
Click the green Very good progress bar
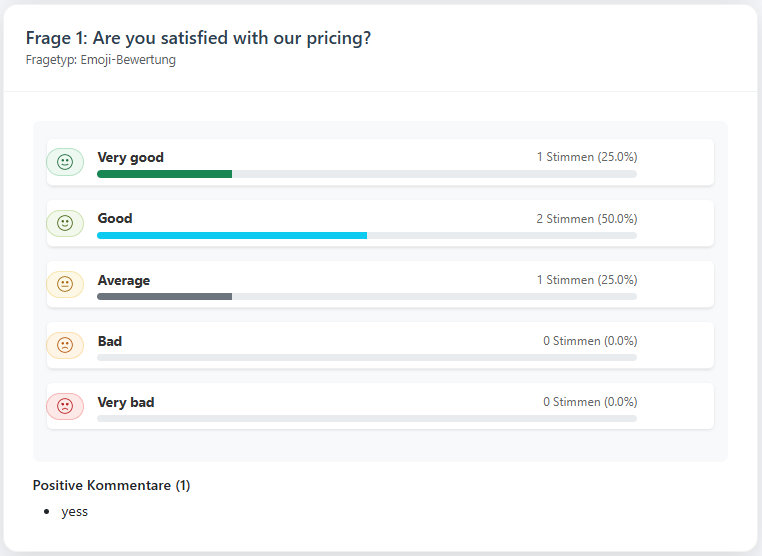(x=165, y=174)
